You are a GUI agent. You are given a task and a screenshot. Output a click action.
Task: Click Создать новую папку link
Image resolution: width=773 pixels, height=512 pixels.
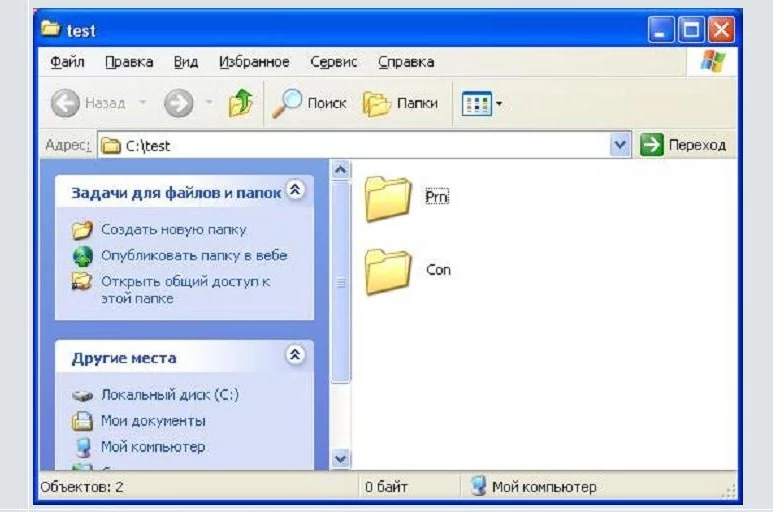[174, 230]
